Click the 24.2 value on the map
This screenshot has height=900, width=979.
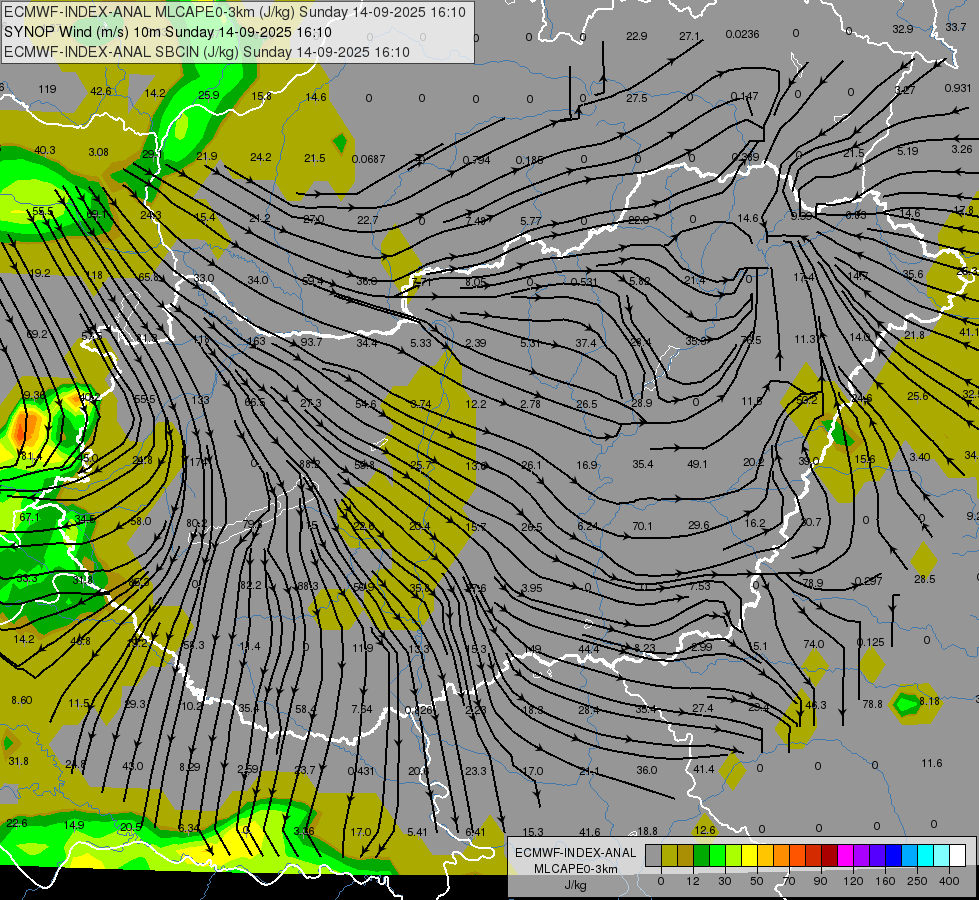260,157
